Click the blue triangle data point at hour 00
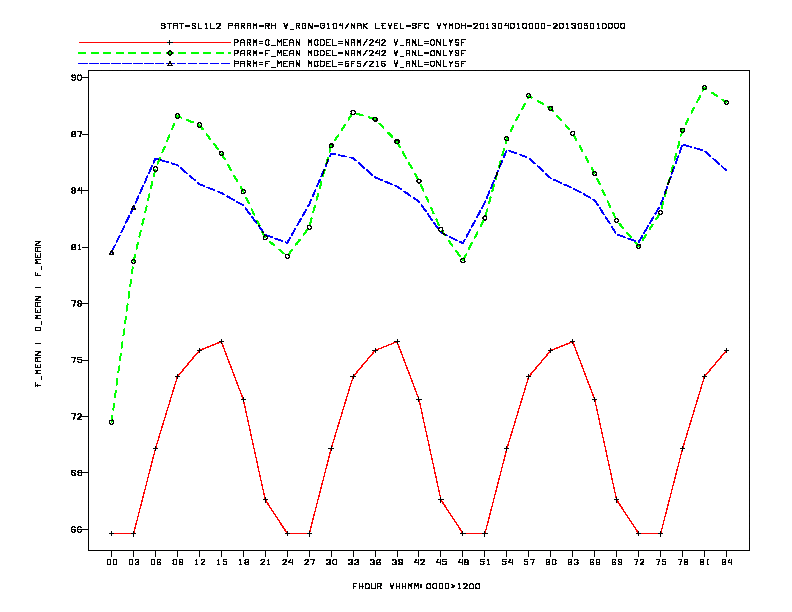 click(112, 252)
